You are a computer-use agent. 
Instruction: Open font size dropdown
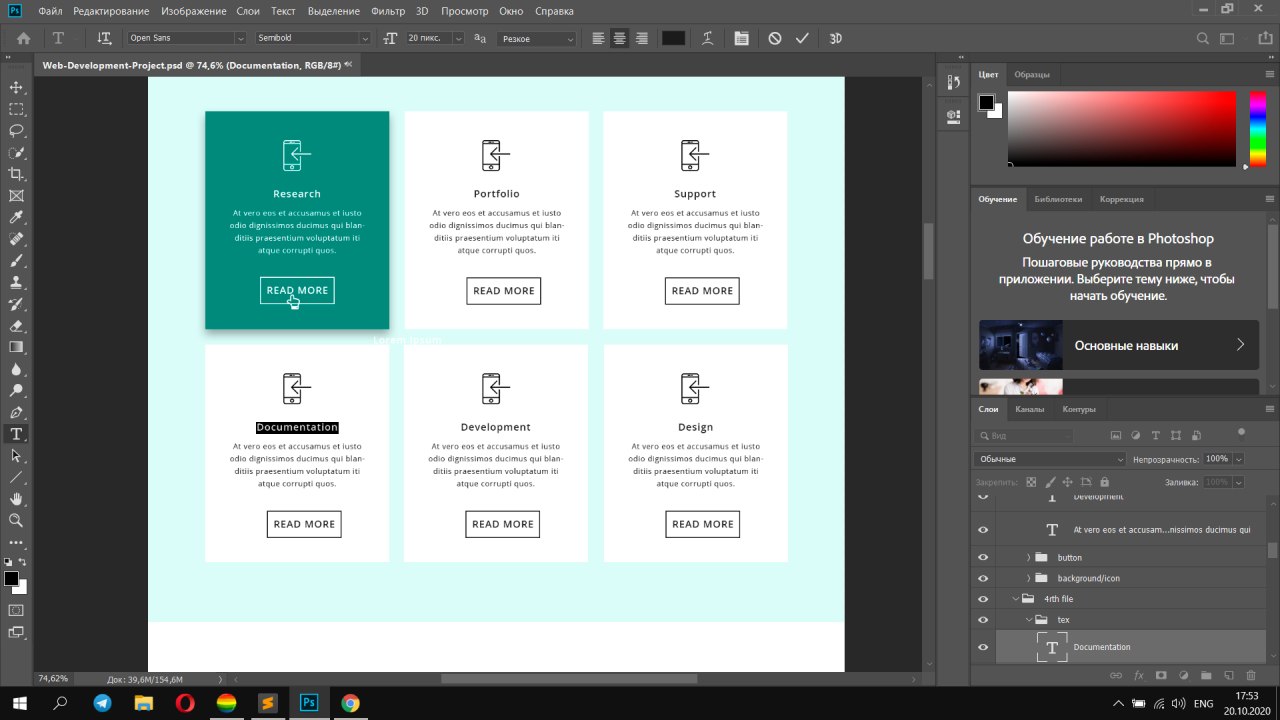point(459,38)
